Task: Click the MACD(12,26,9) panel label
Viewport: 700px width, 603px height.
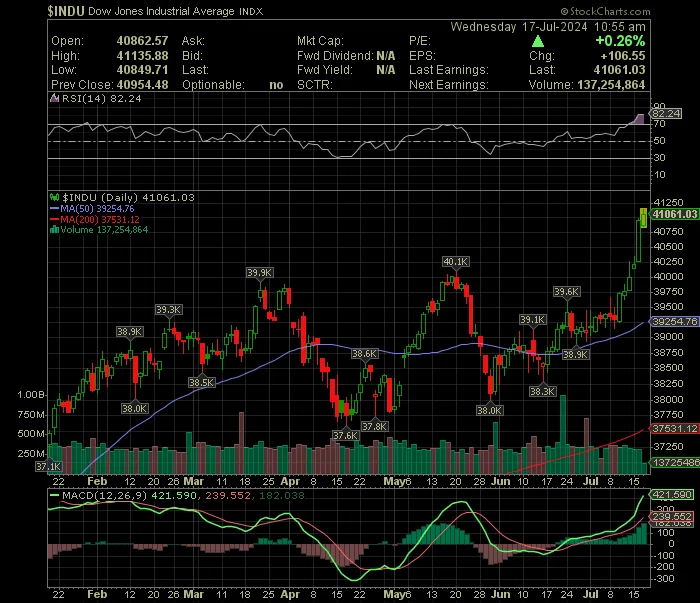Action: coord(104,495)
